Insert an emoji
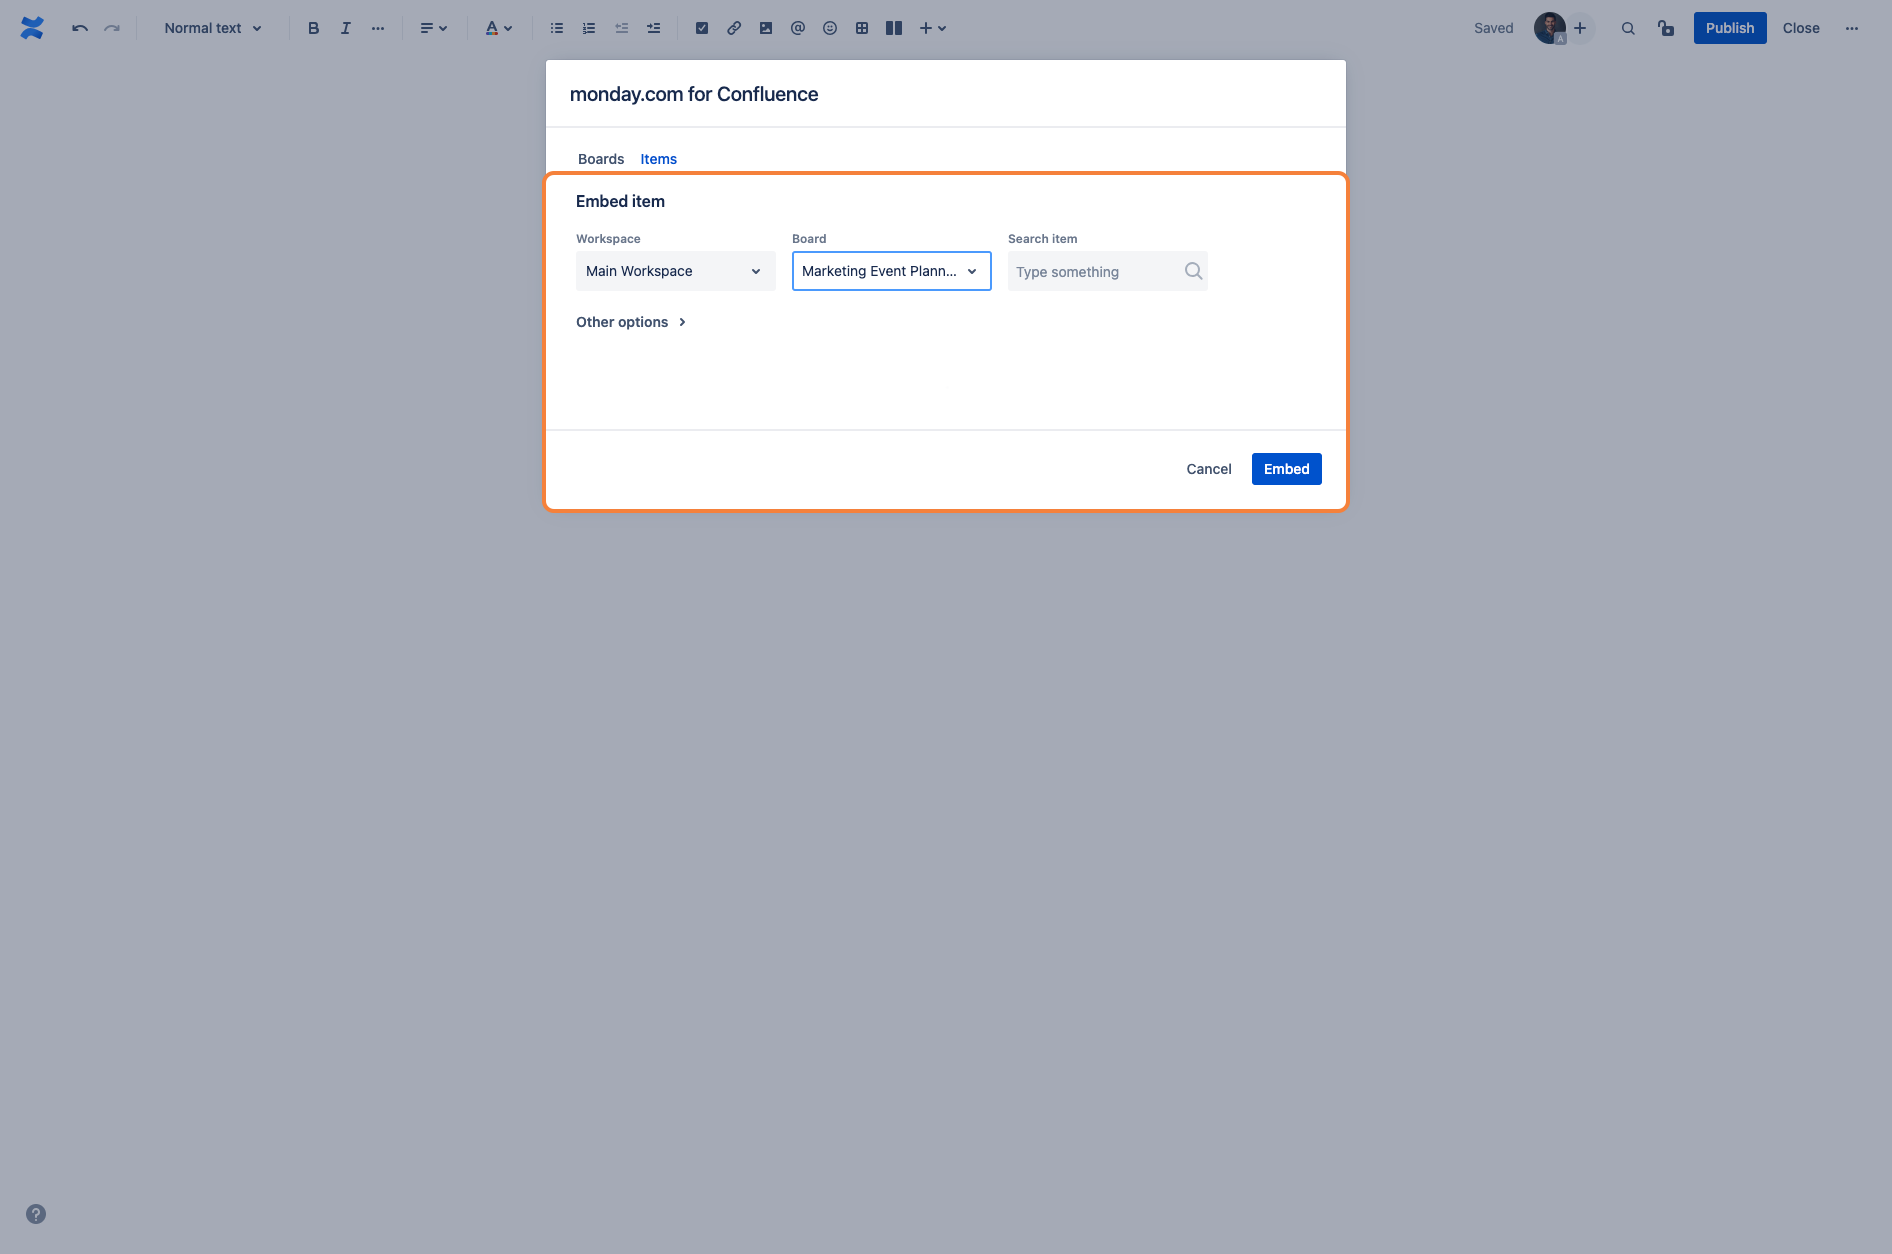Image resolution: width=1892 pixels, height=1254 pixels. [830, 28]
